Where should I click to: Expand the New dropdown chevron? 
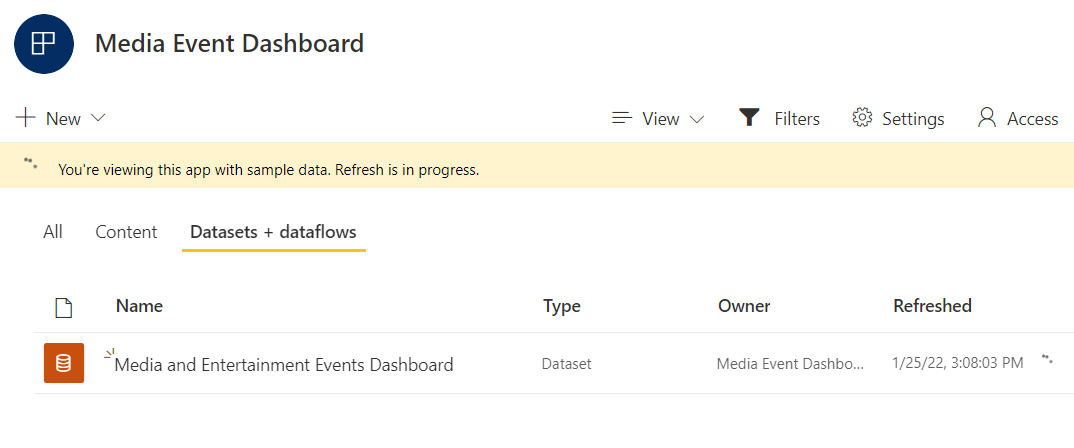coord(98,118)
